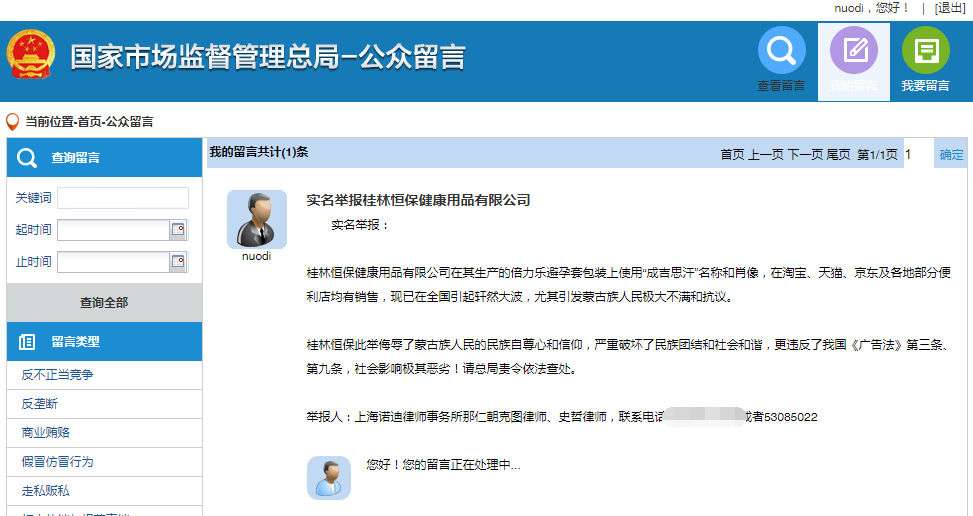Image resolution: width=973 pixels, height=516 pixels.
Task: Click 确定 to jump to page
Action: pos(951,154)
